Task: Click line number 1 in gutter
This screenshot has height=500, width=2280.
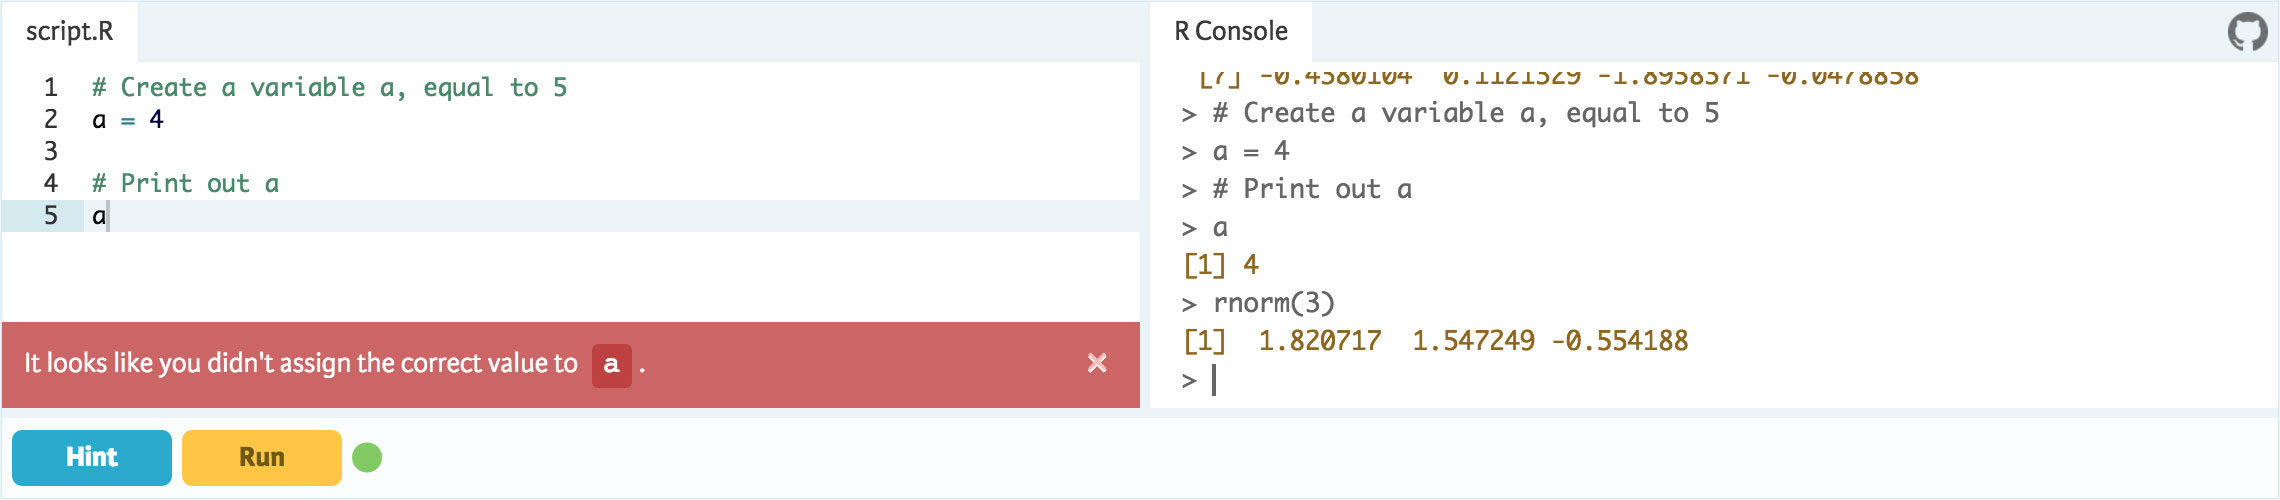Action: [51, 88]
